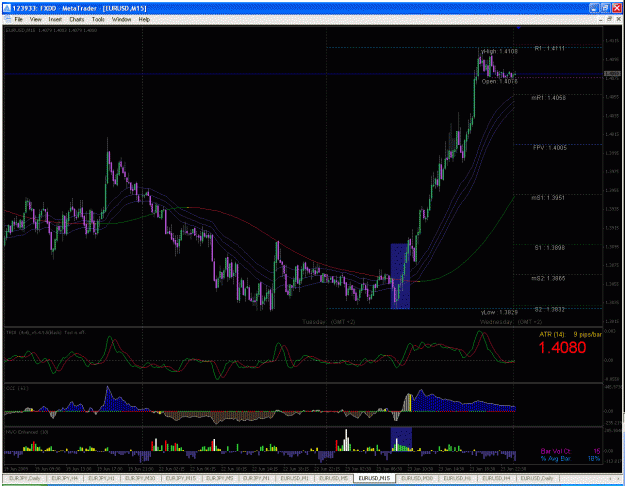
Task: Click the R1 : 1.4111 pivot label
Action: click(550, 49)
